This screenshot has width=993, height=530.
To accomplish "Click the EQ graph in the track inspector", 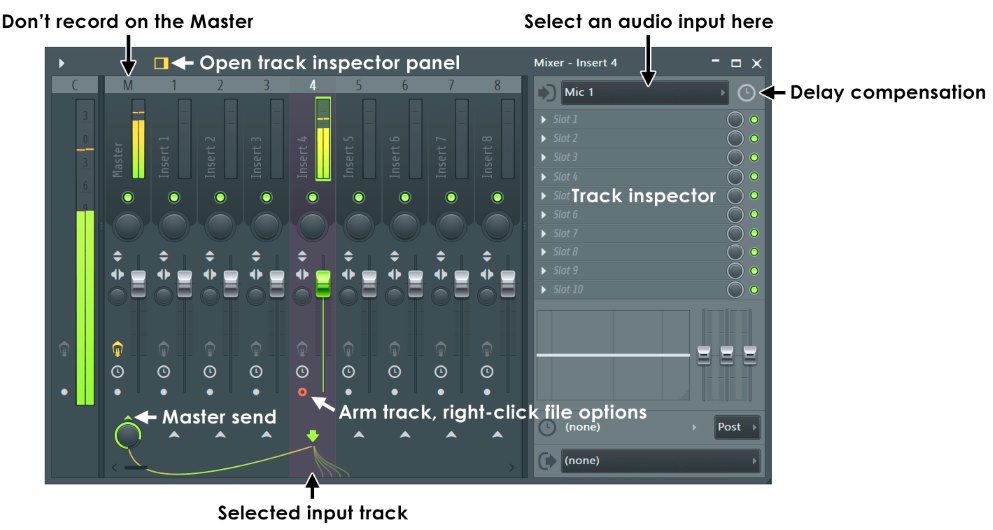I will 612,354.
